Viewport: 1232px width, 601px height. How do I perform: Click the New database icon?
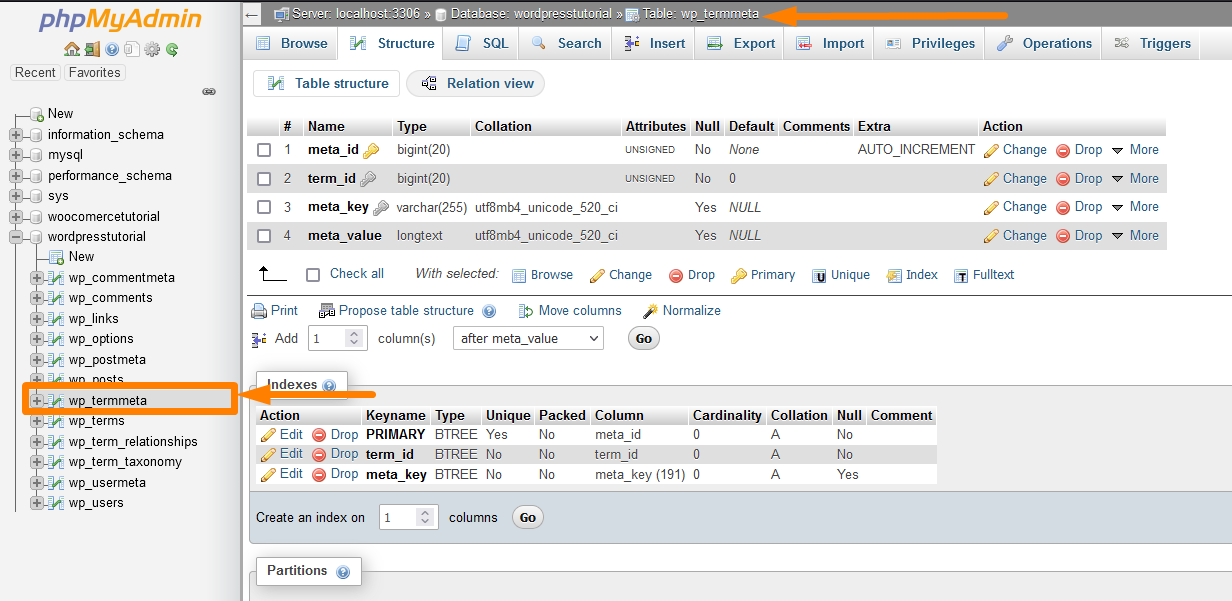click(x=37, y=114)
